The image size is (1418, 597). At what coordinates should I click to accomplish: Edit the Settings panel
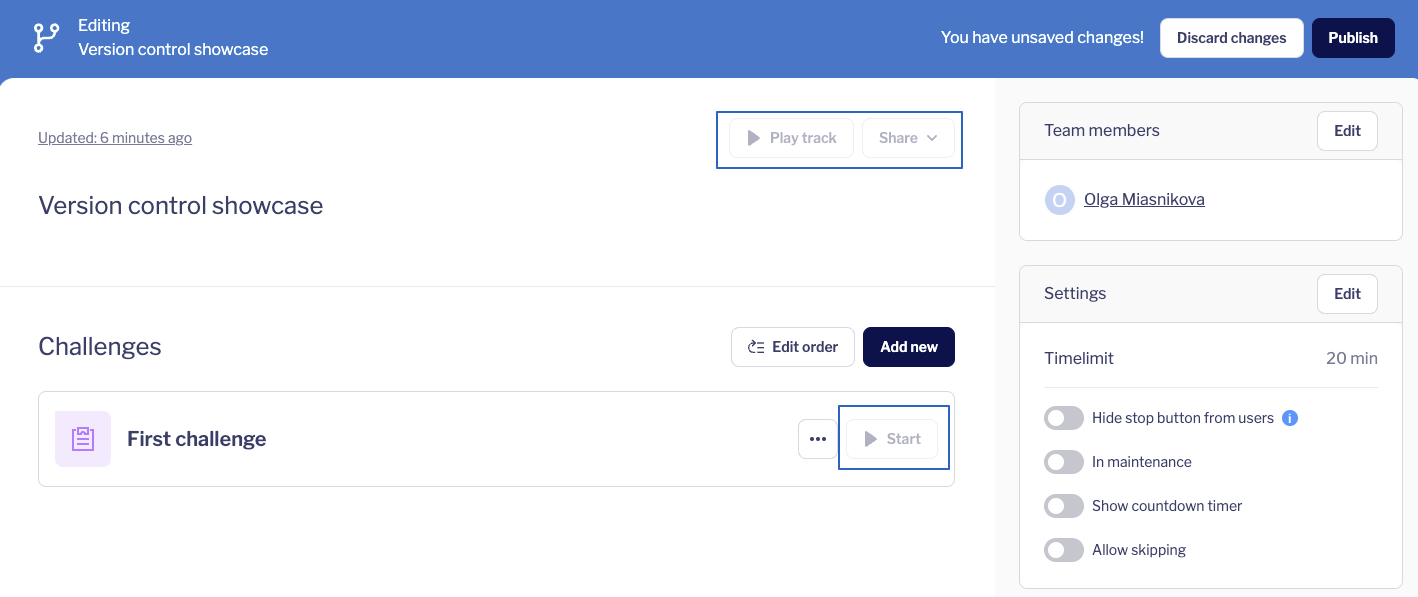pos(1347,294)
